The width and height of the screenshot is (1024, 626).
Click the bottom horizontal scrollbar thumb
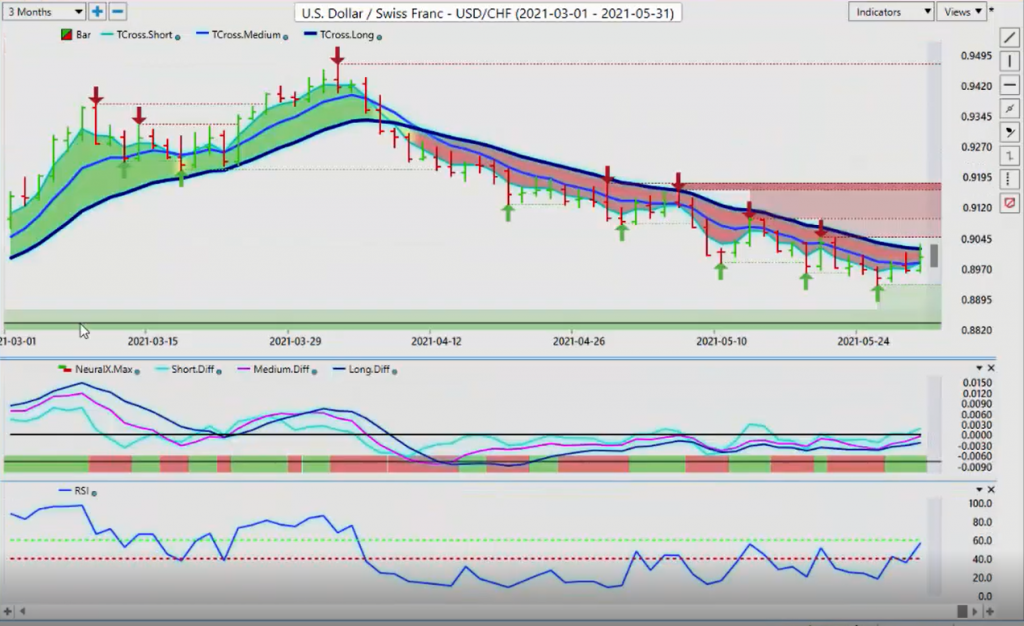[x=962, y=610]
